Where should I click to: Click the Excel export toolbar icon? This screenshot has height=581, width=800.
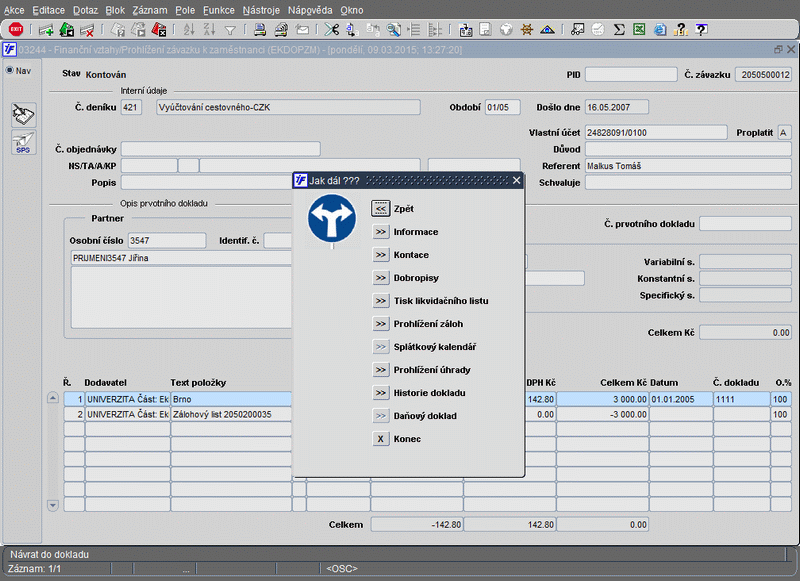[639, 29]
